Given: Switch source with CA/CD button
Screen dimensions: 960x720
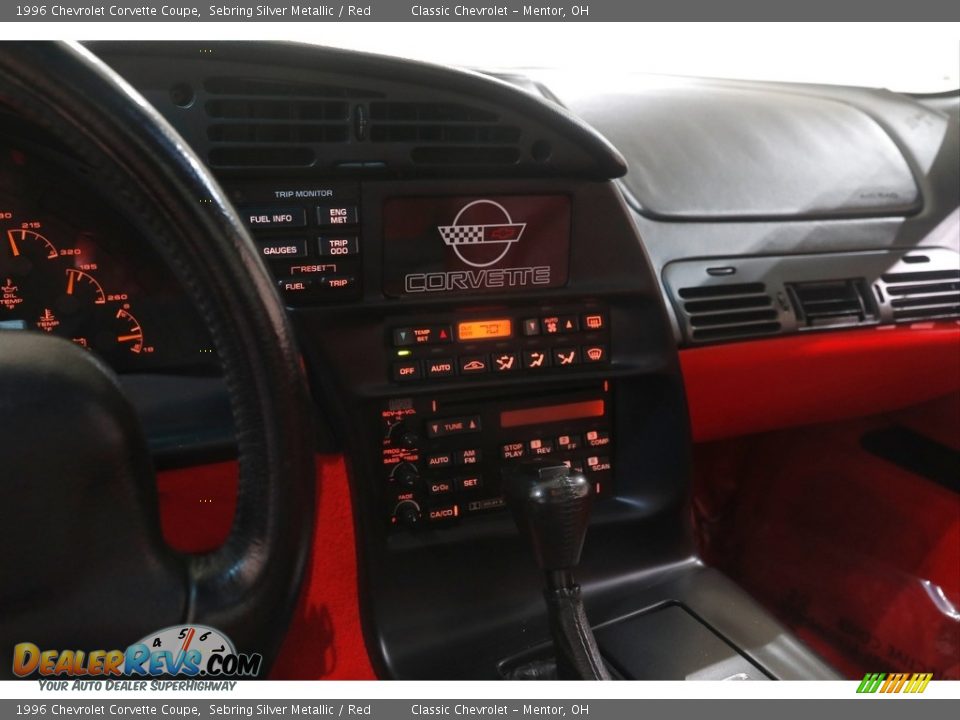Looking at the screenshot, I should click(x=442, y=513).
